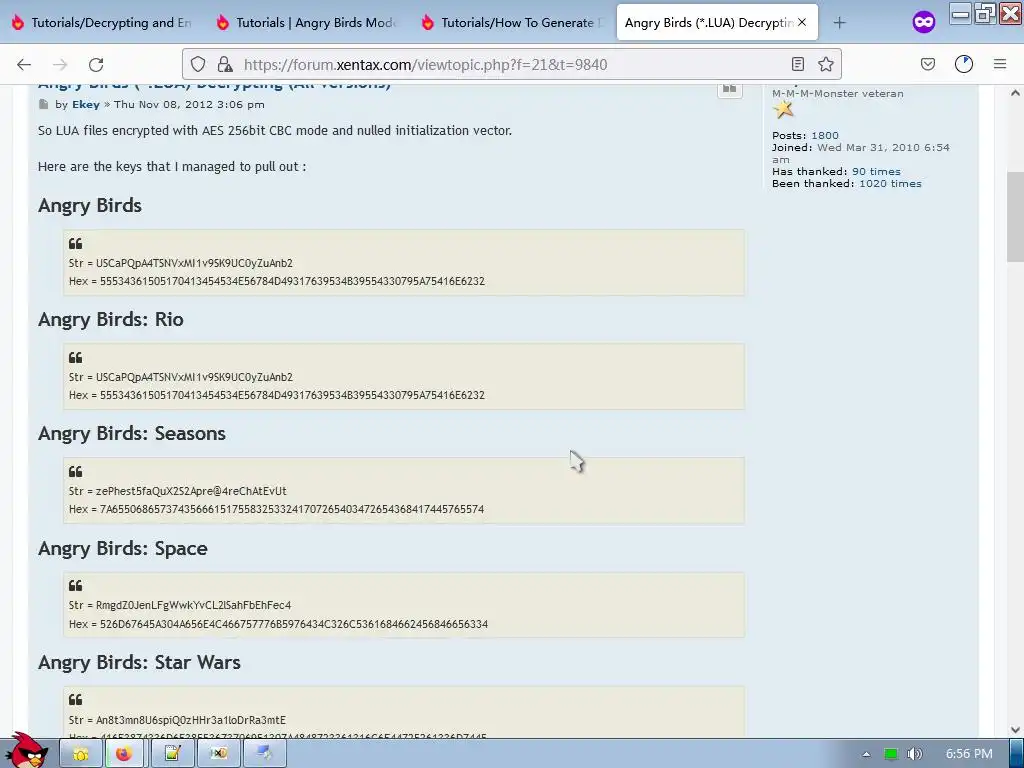Screen dimensions: 1024x768
Task: Toggle reader view in address bar
Action: click(x=797, y=64)
